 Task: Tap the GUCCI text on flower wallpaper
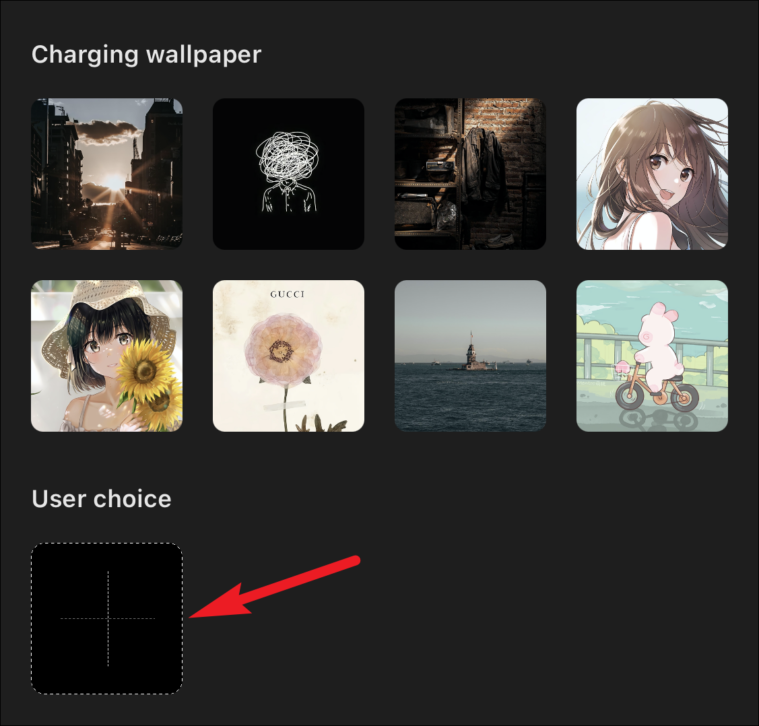click(x=288, y=294)
